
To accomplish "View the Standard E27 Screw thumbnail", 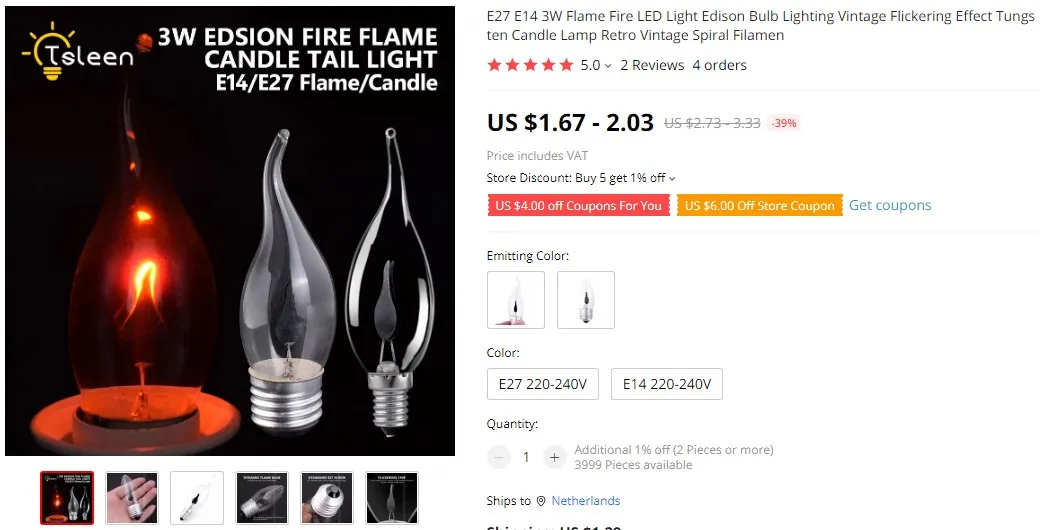I will 327,497.
